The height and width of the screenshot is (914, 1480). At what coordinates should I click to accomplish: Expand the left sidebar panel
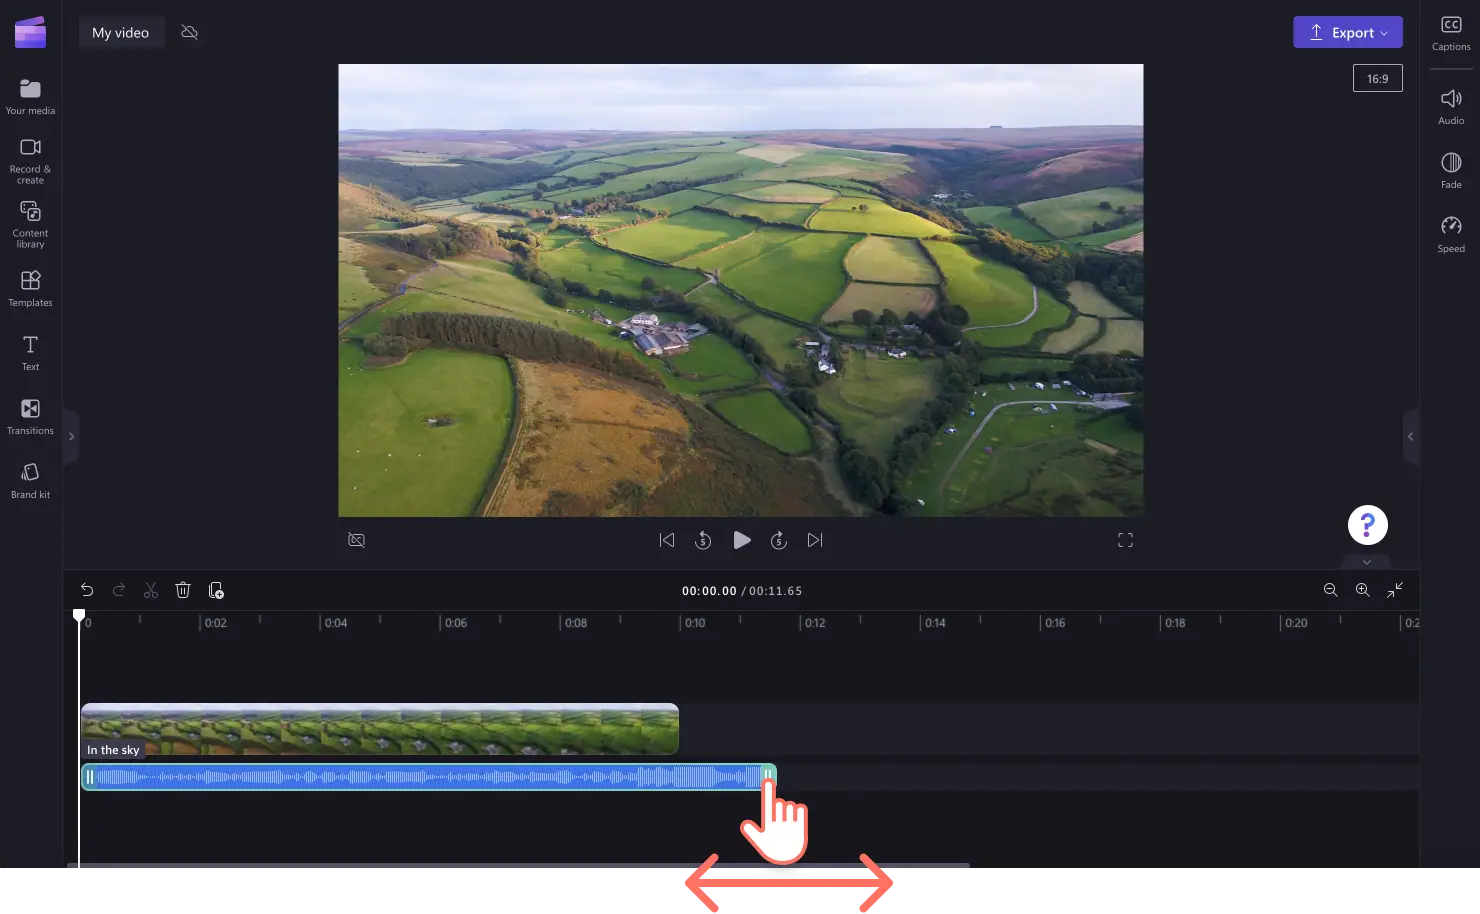tap(71, 436)
